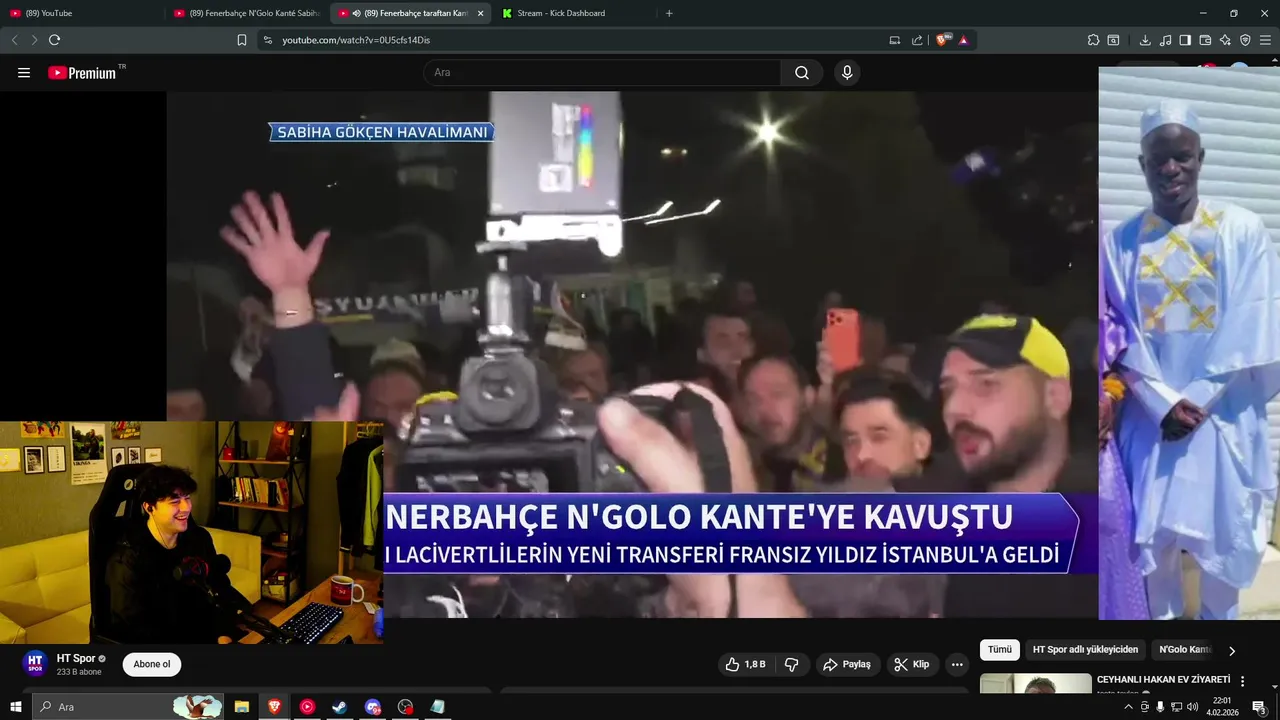1280x720 pixels.
Task: Go forward with the browser forward arrow
Action: point(34,40)
